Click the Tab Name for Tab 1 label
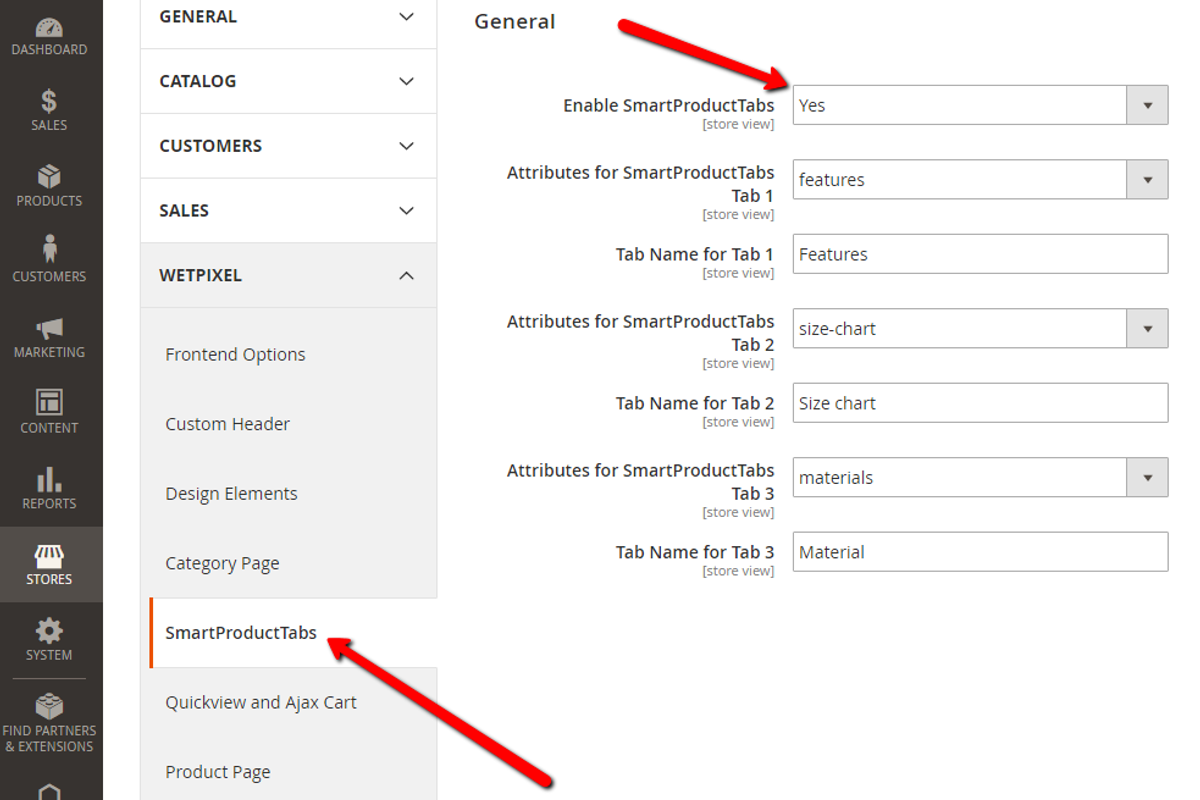1200x800 pixels. 695,254
